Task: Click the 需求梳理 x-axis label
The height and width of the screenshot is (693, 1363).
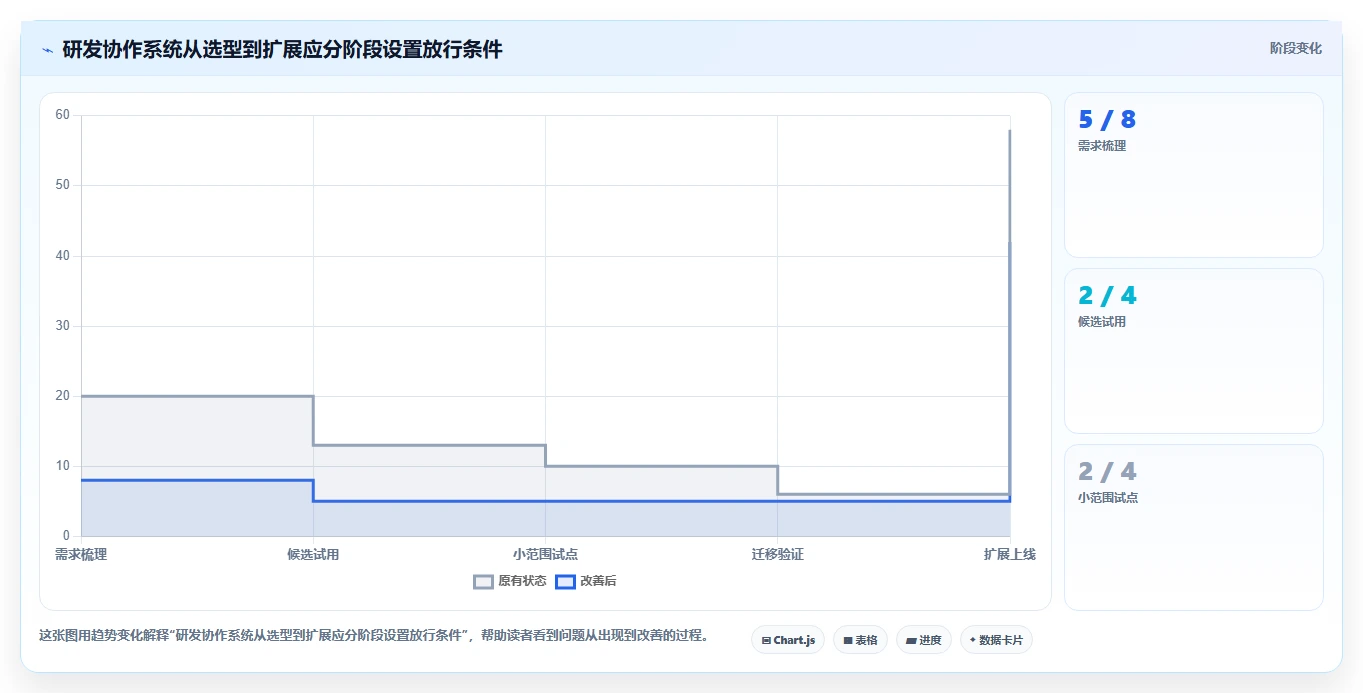Action: (81, 554)
